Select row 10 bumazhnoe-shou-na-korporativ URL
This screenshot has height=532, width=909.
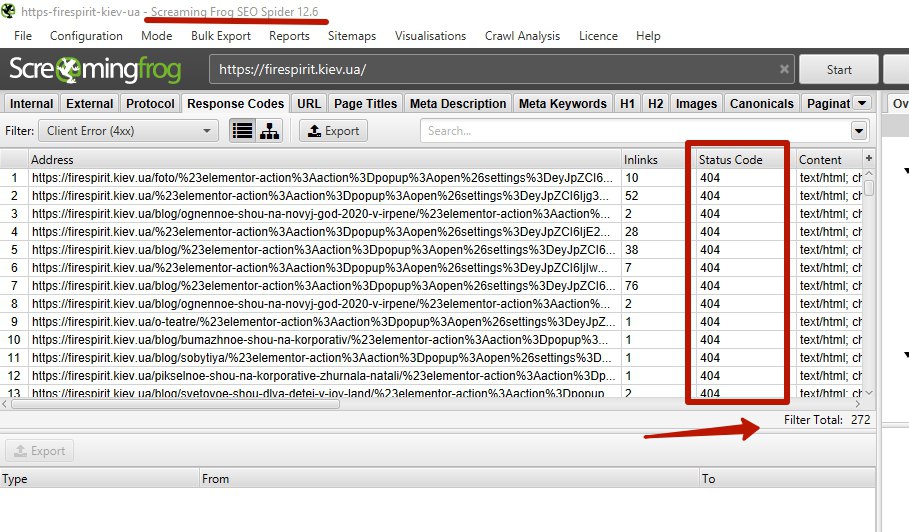point(322,340)
